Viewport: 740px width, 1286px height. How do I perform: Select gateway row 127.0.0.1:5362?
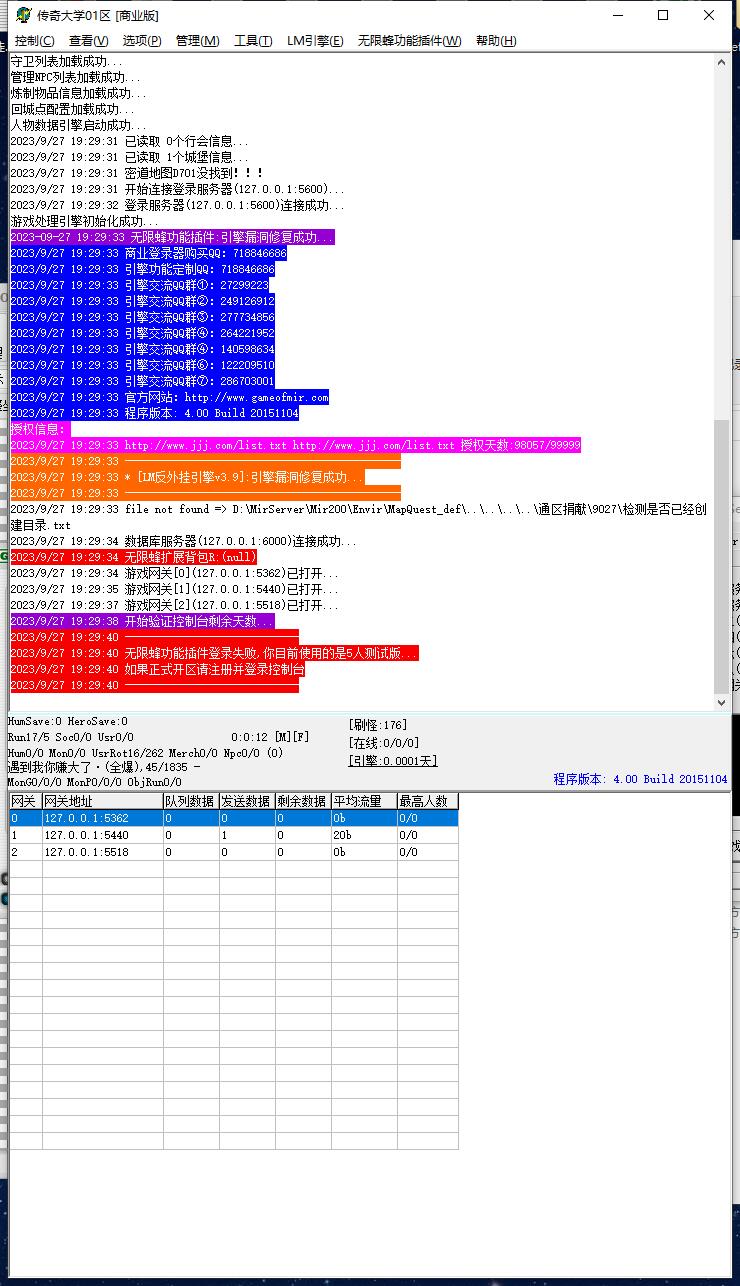[234, 818]
